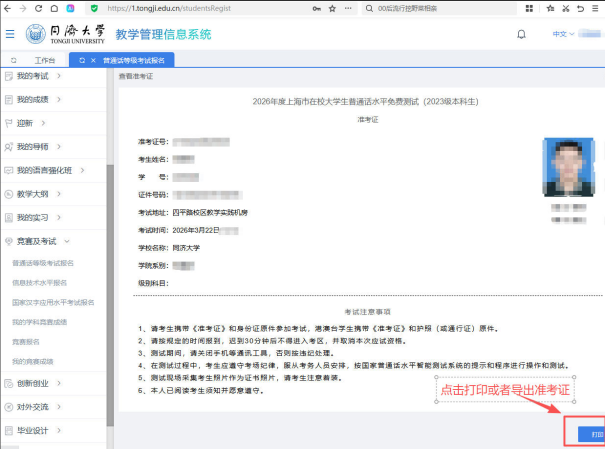Open the browser extensions grid icon
This screenshot has width=606, height=450.
point(529,8)
